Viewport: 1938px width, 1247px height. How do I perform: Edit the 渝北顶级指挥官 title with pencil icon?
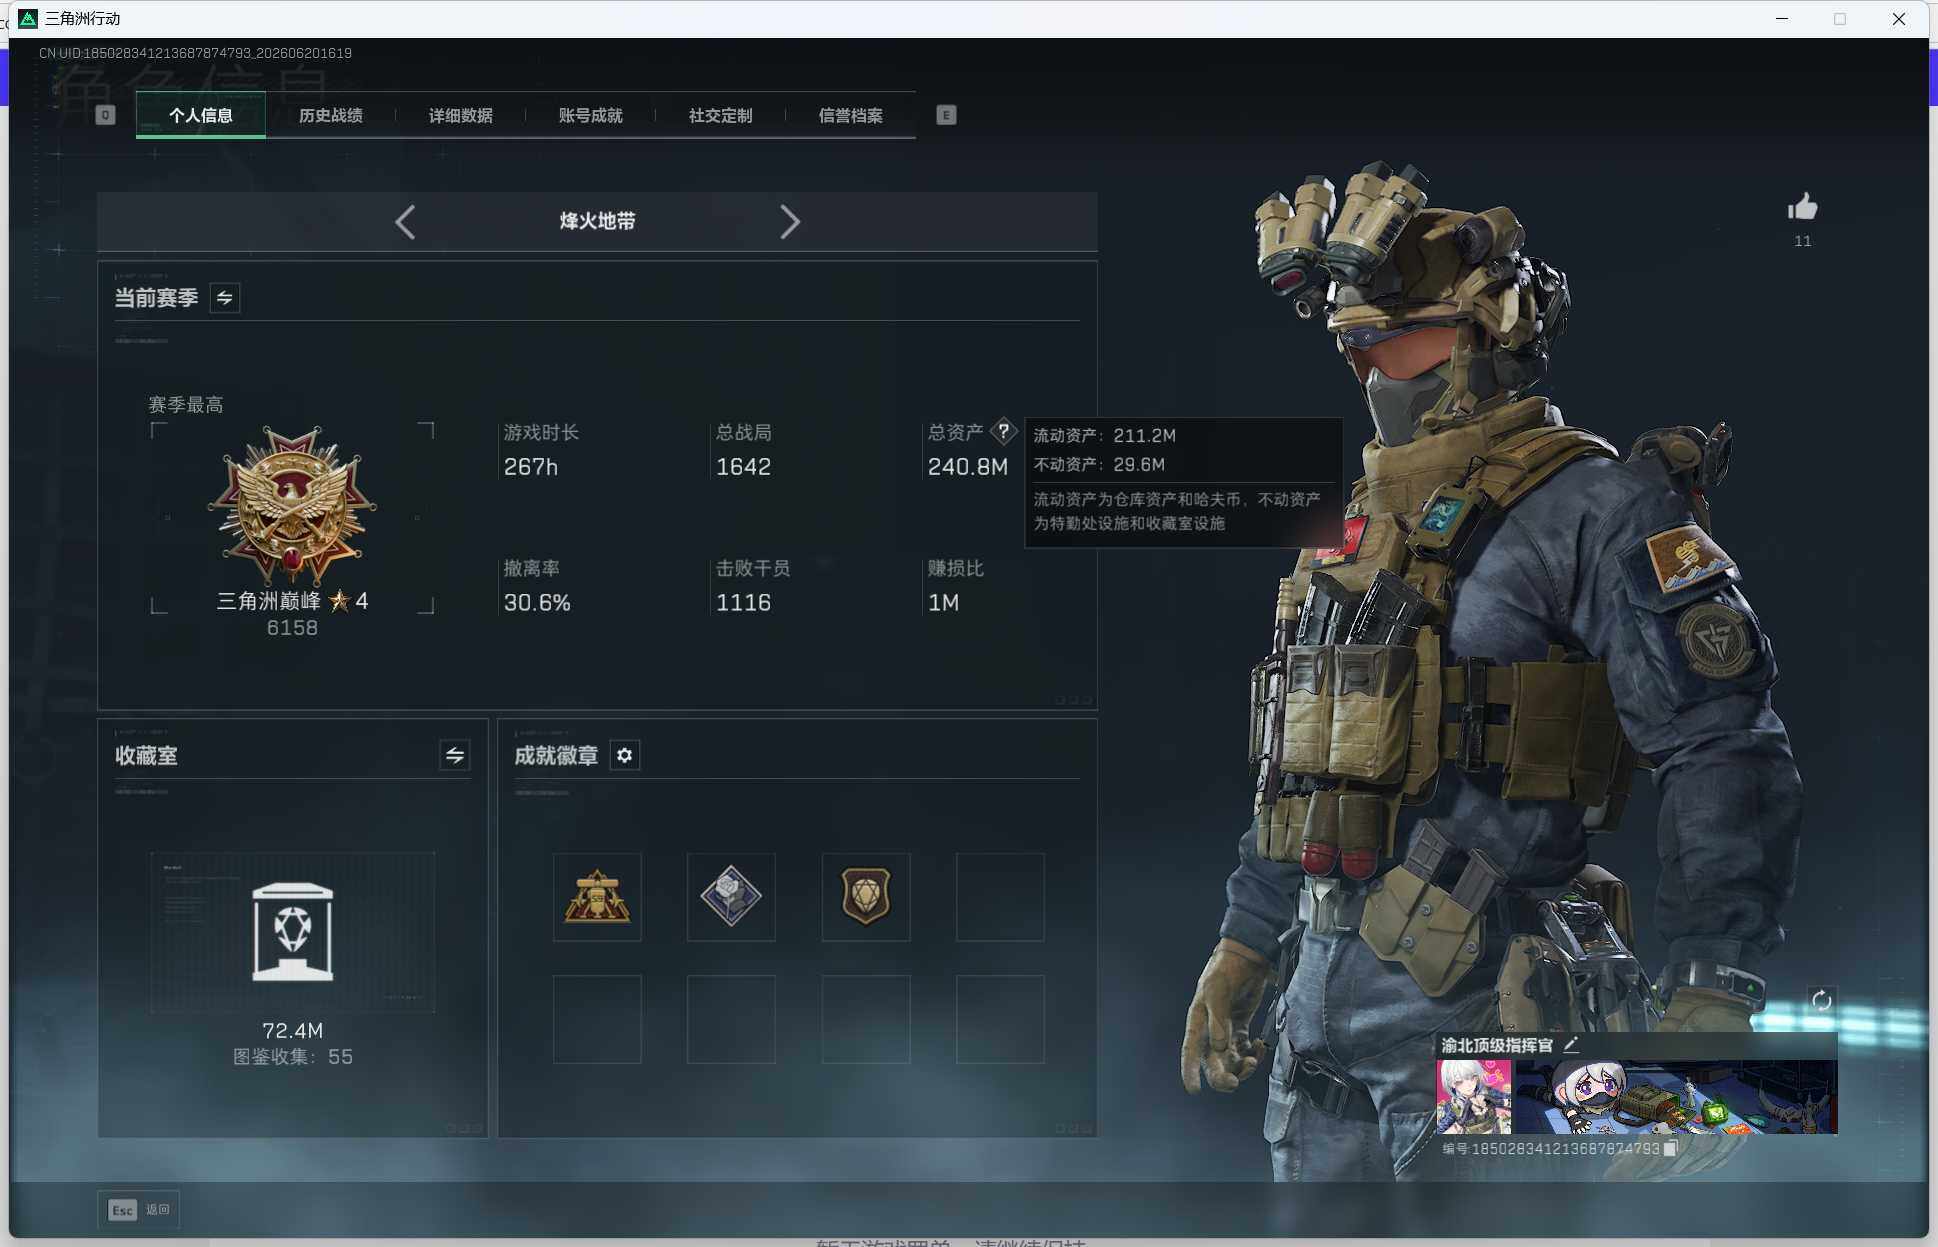(1571, 1045)
